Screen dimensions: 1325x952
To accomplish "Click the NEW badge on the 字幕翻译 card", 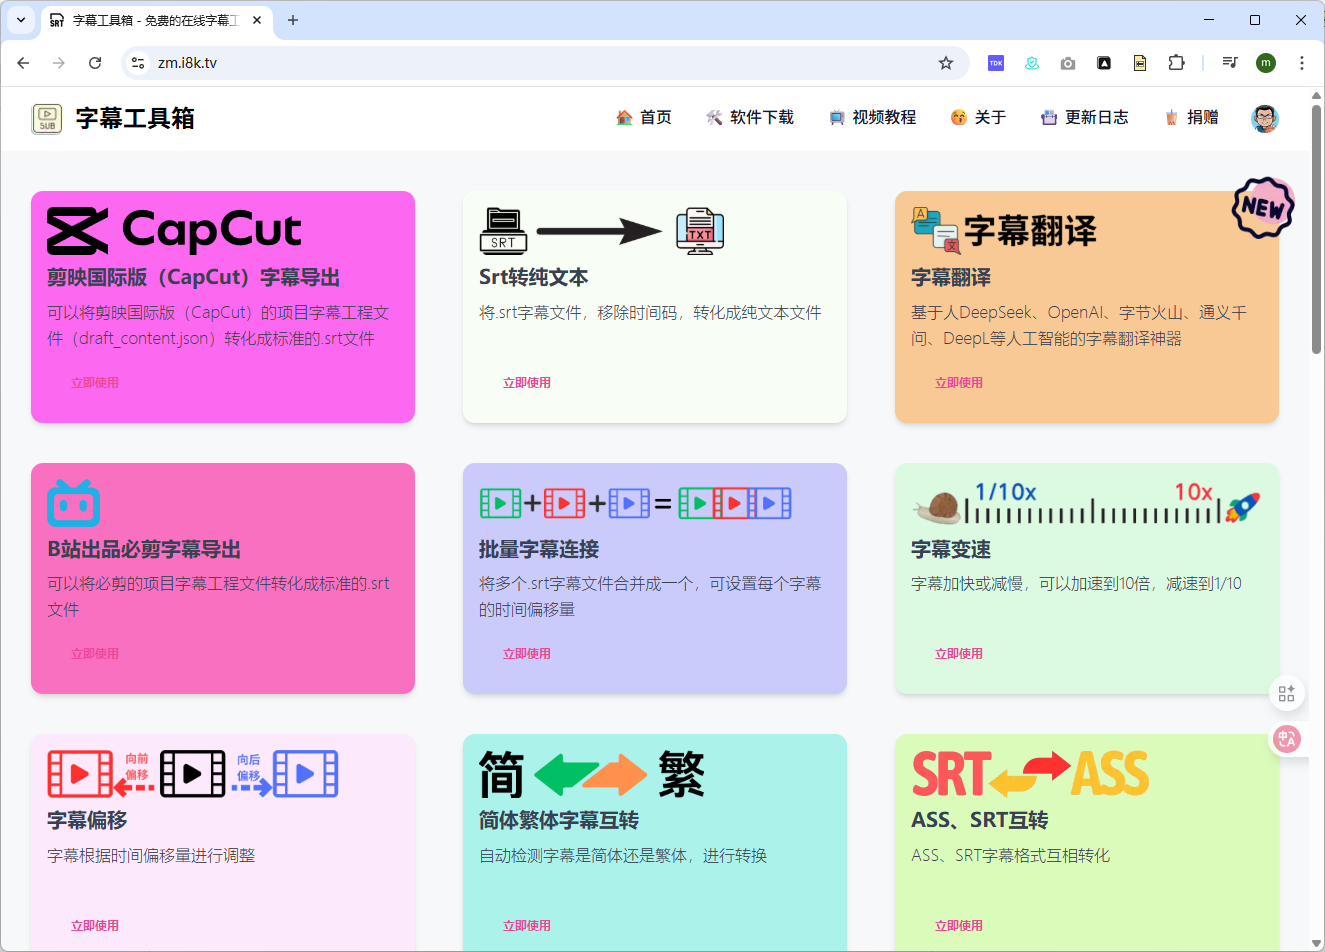I will tap(1263, 208).
